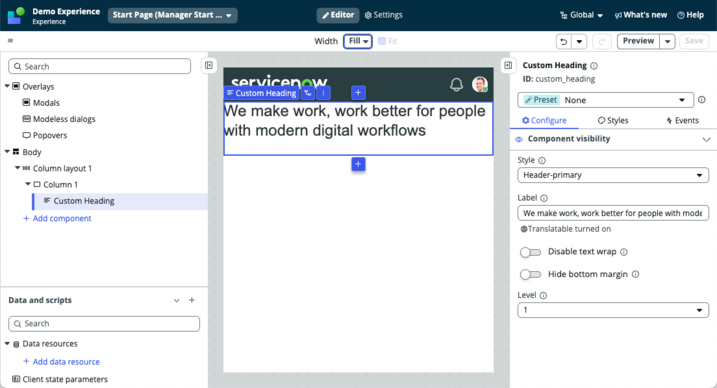This screenshot has height=388, width=717.
Task: Open the Level dropdown
Action: [613, 310]
